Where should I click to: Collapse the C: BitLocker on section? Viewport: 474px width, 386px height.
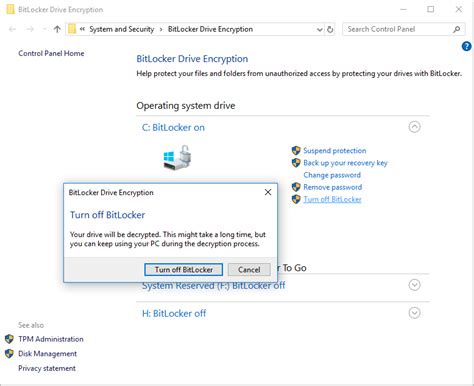coord(414,127)
